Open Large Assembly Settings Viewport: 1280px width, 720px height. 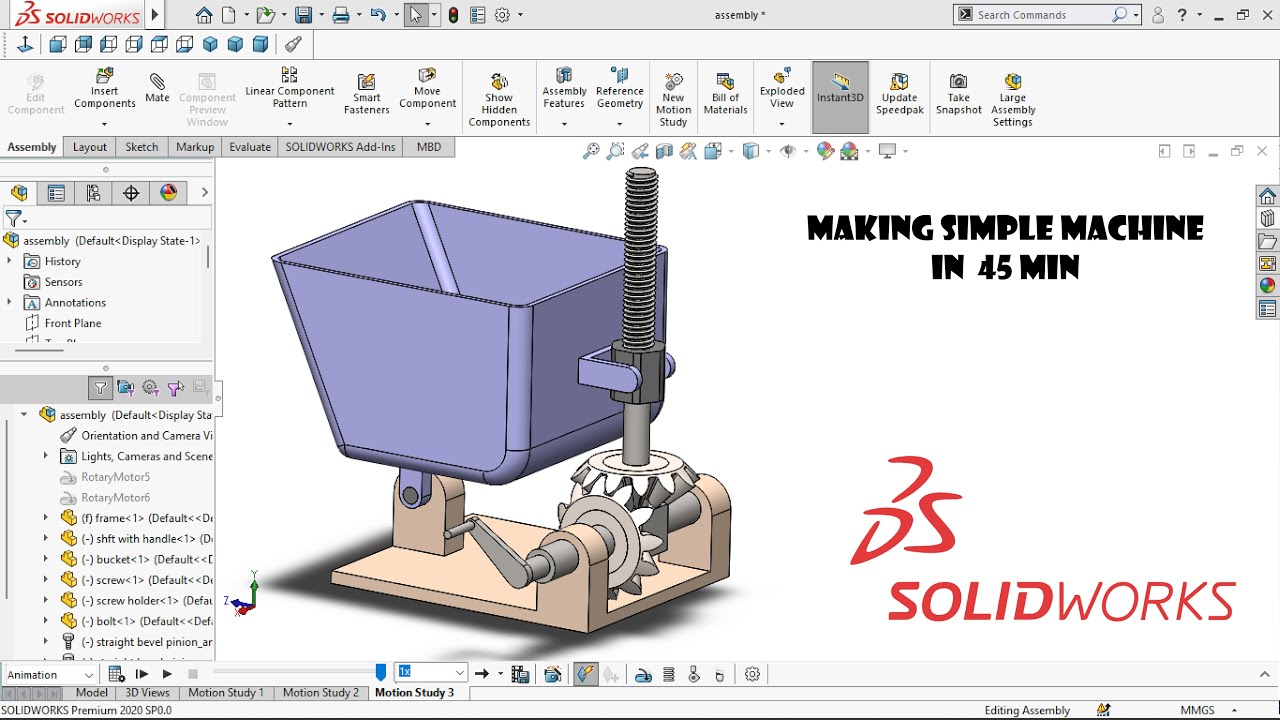coord(1013,99)
